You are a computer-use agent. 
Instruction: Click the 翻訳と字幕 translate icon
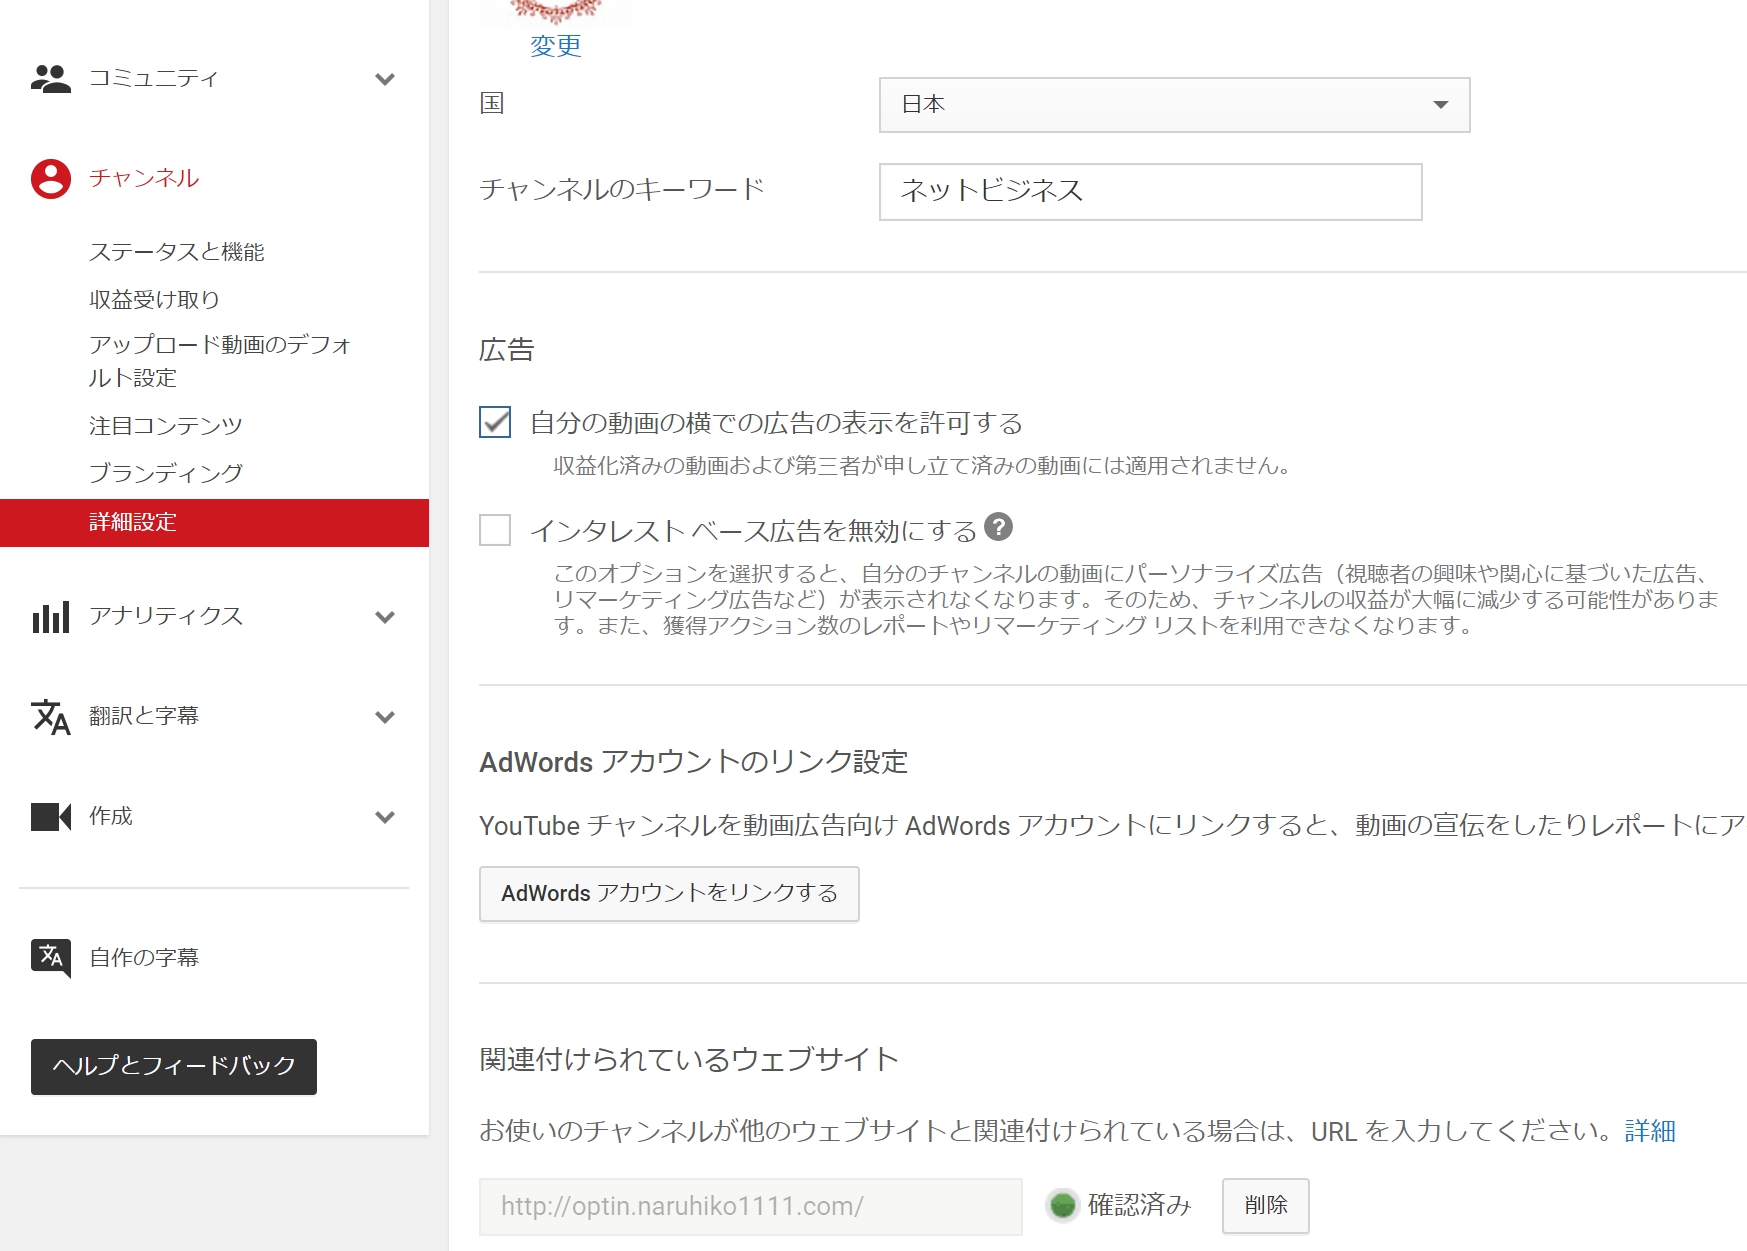[x=51, y=717]
